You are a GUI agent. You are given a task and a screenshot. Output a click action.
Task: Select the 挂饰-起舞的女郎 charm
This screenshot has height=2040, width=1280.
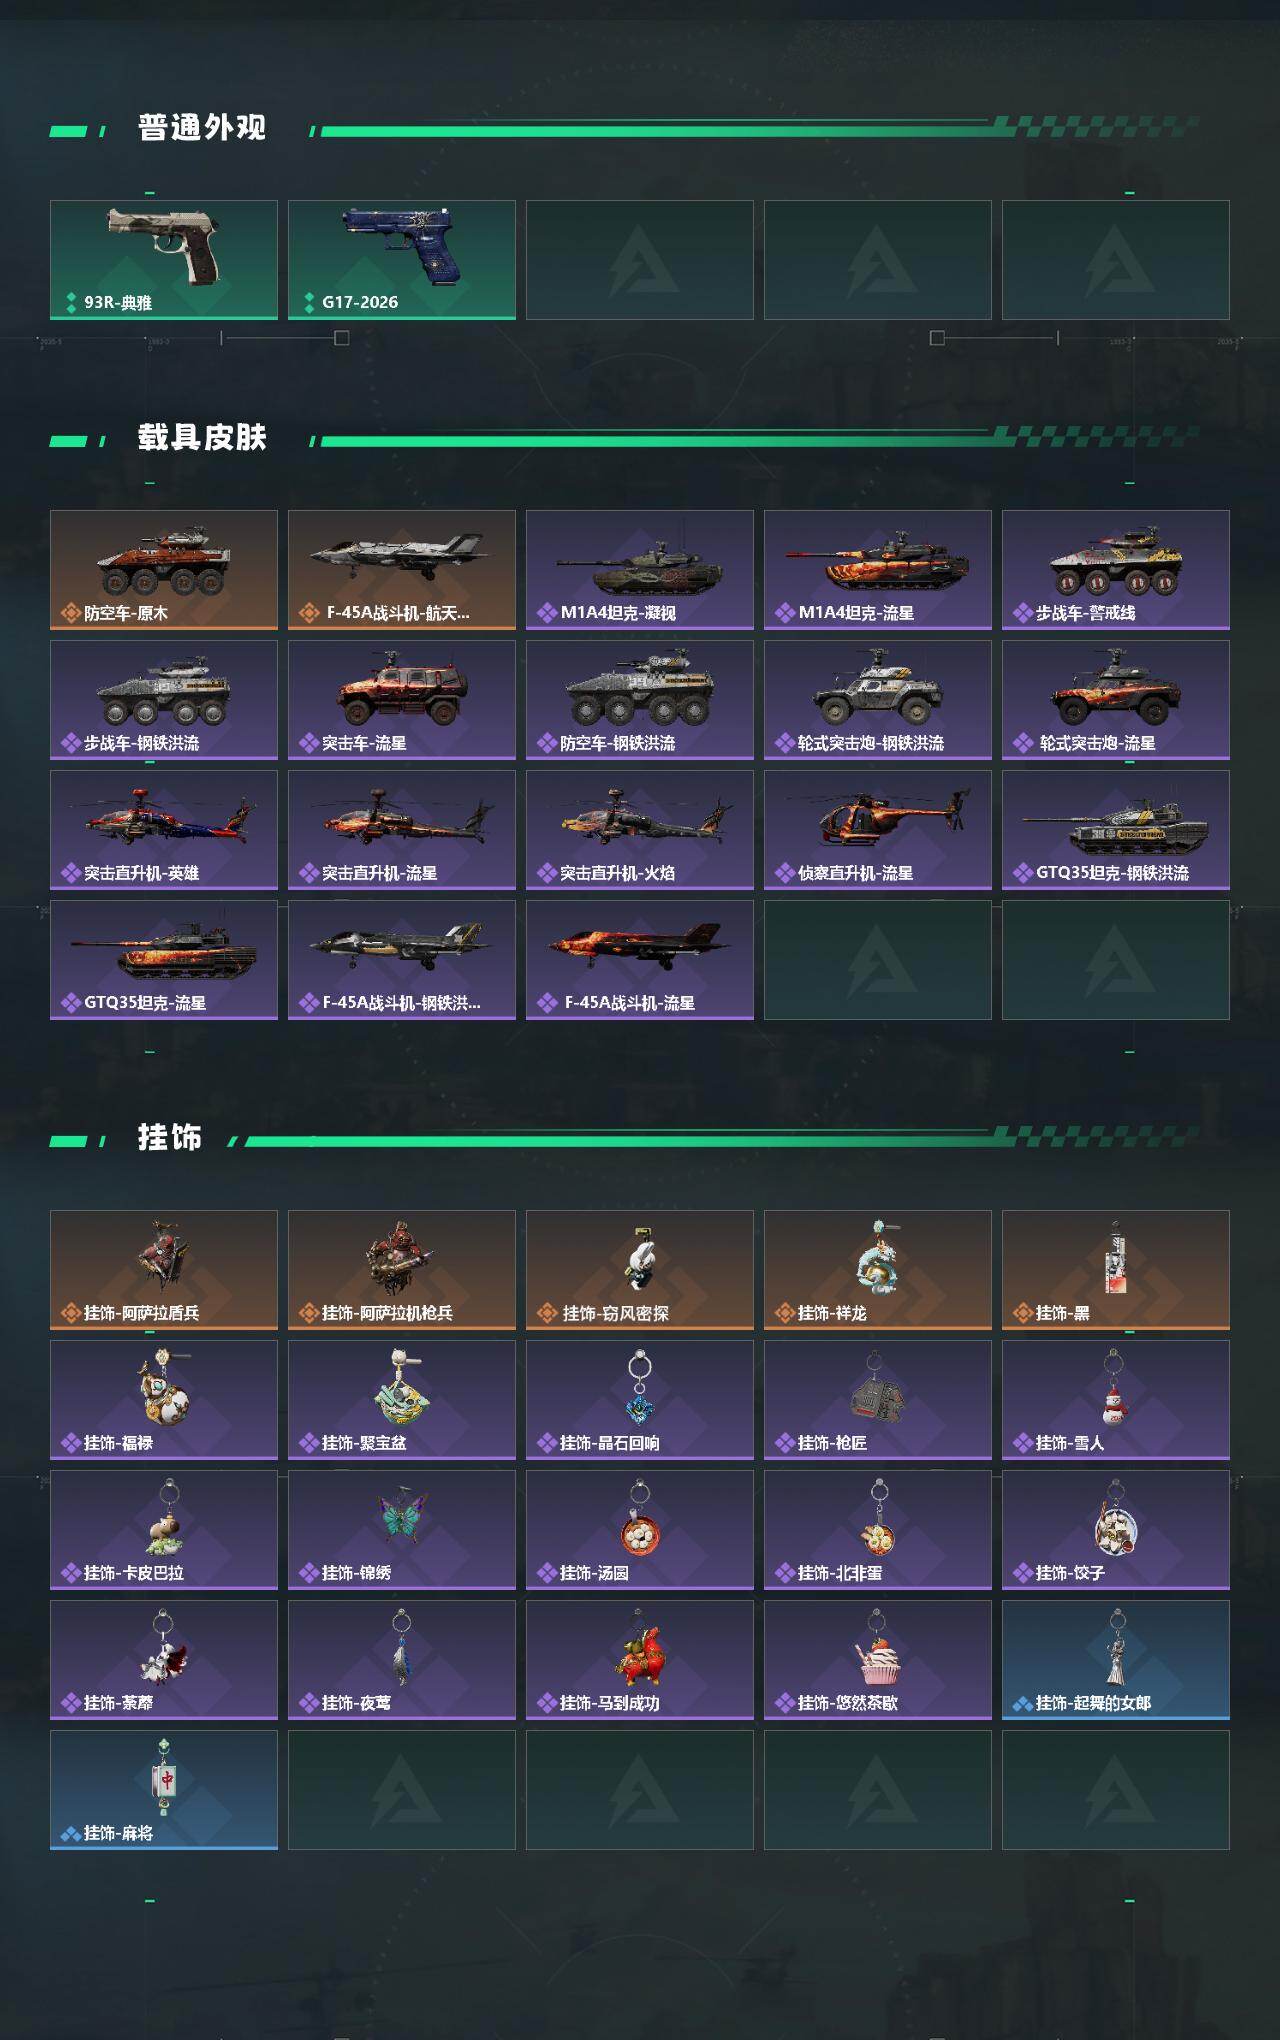tap(1116, 1660)
